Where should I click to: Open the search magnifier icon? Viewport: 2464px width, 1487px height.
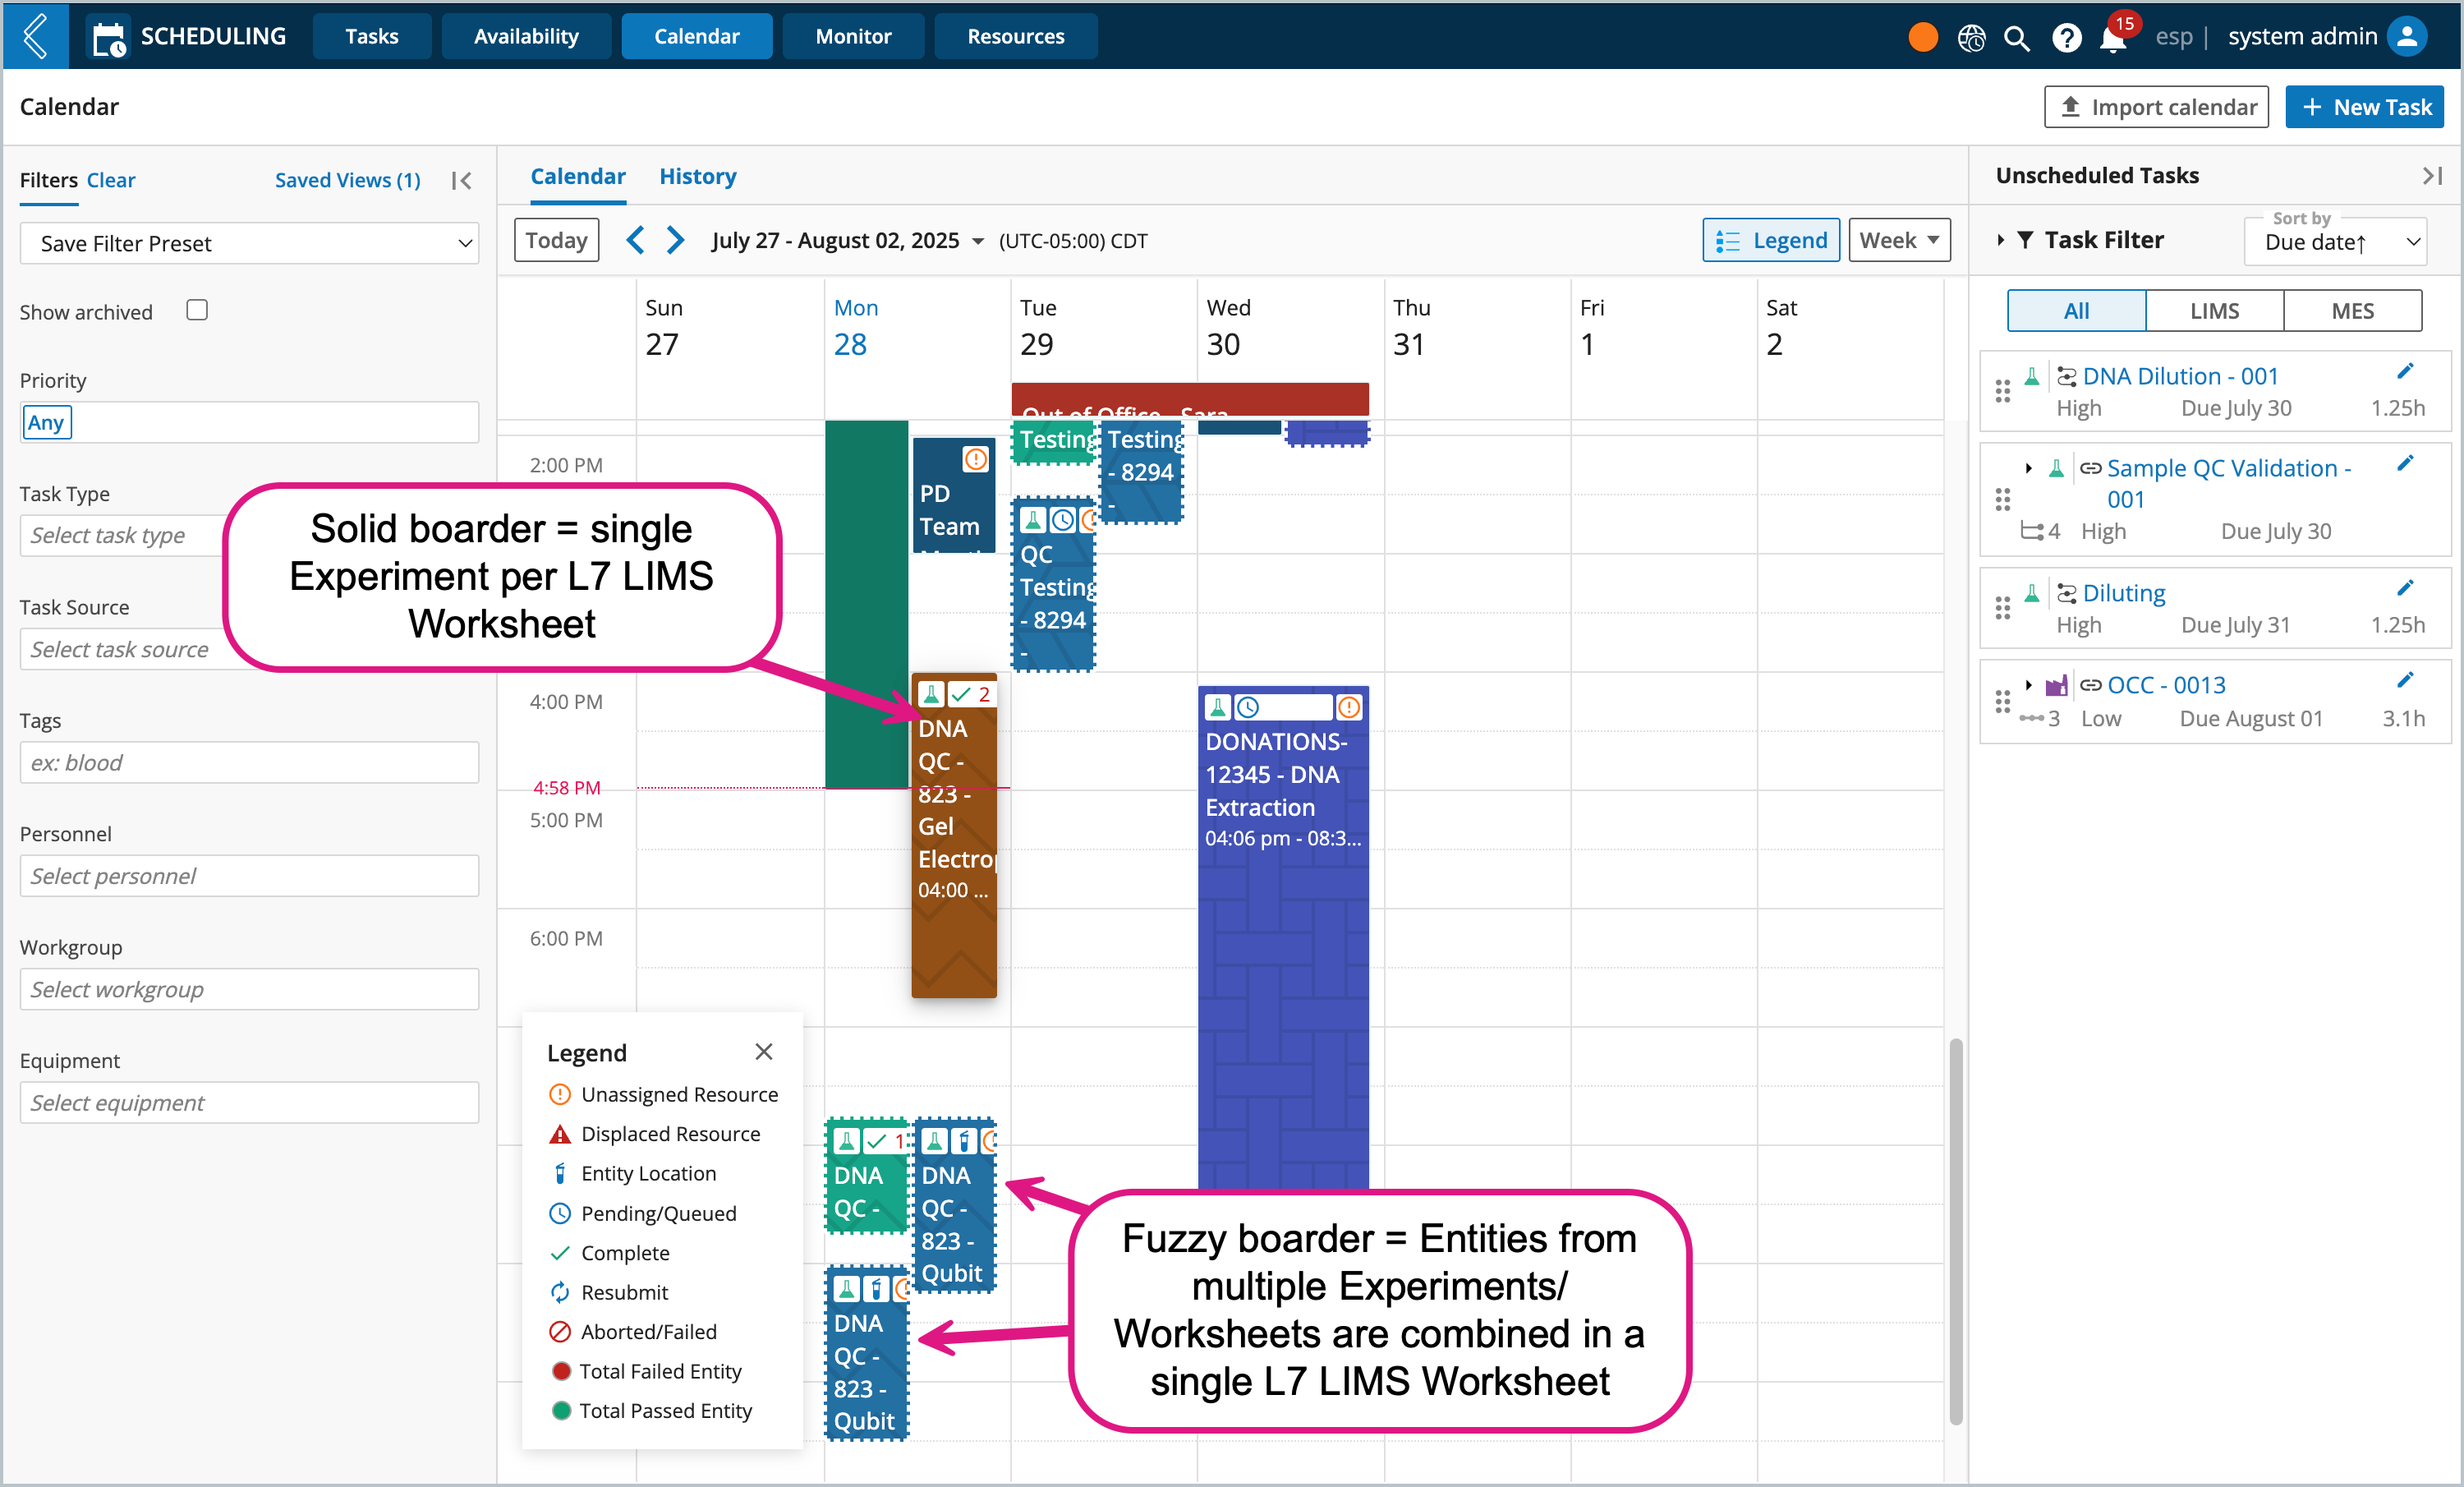pos(2017,38)
